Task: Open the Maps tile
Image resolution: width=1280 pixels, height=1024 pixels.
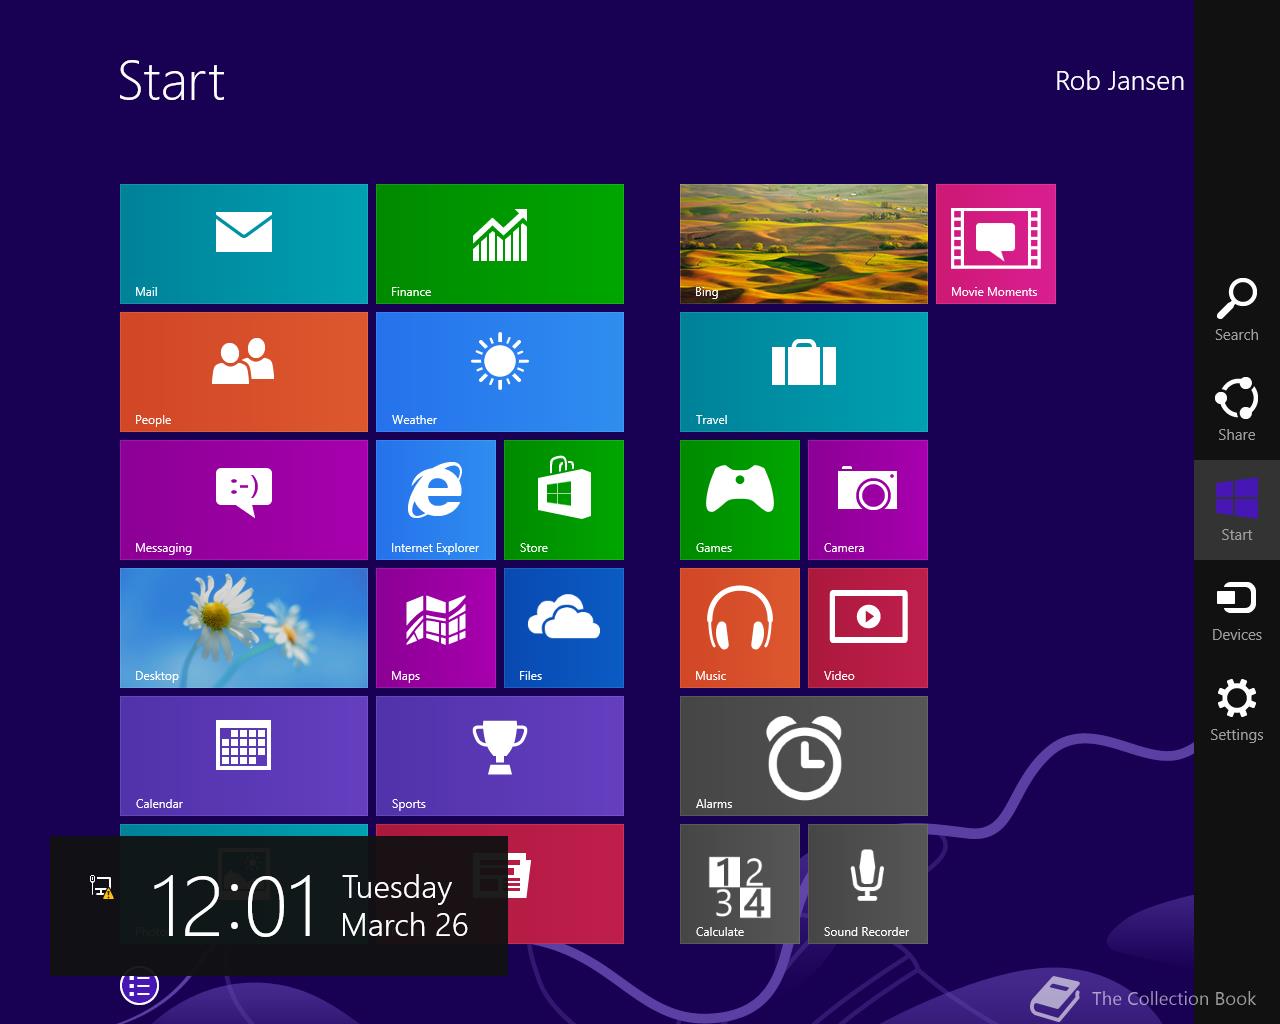Action: pos(436,628)
